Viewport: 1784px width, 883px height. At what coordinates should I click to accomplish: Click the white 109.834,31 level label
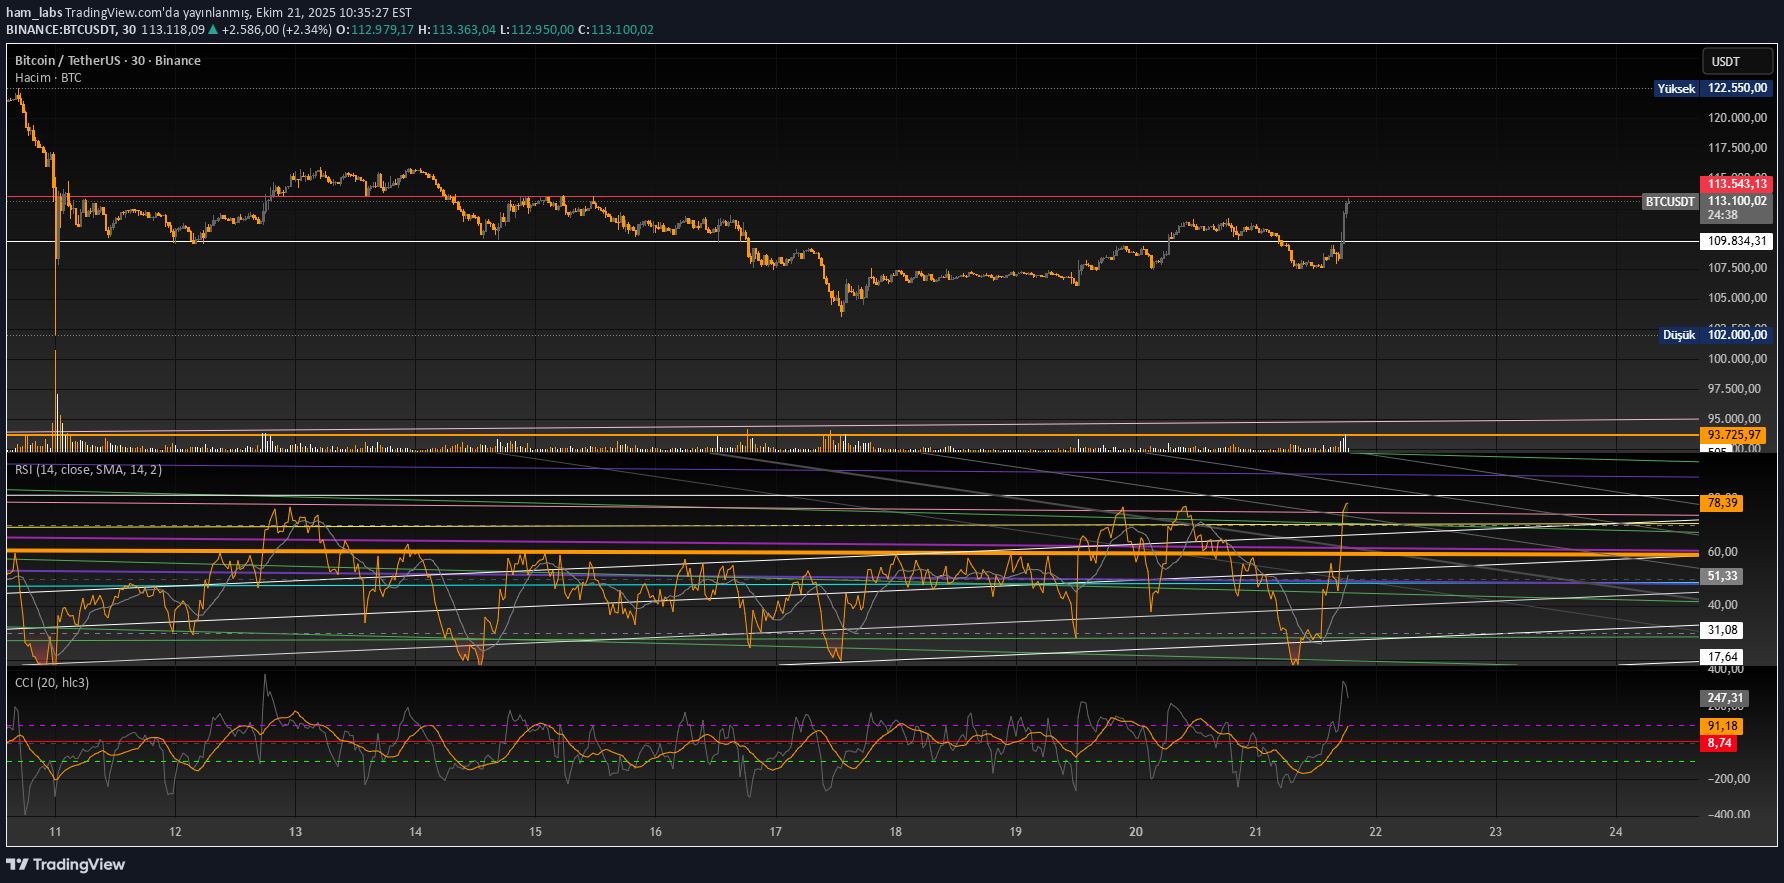[x=1736, y=241]
